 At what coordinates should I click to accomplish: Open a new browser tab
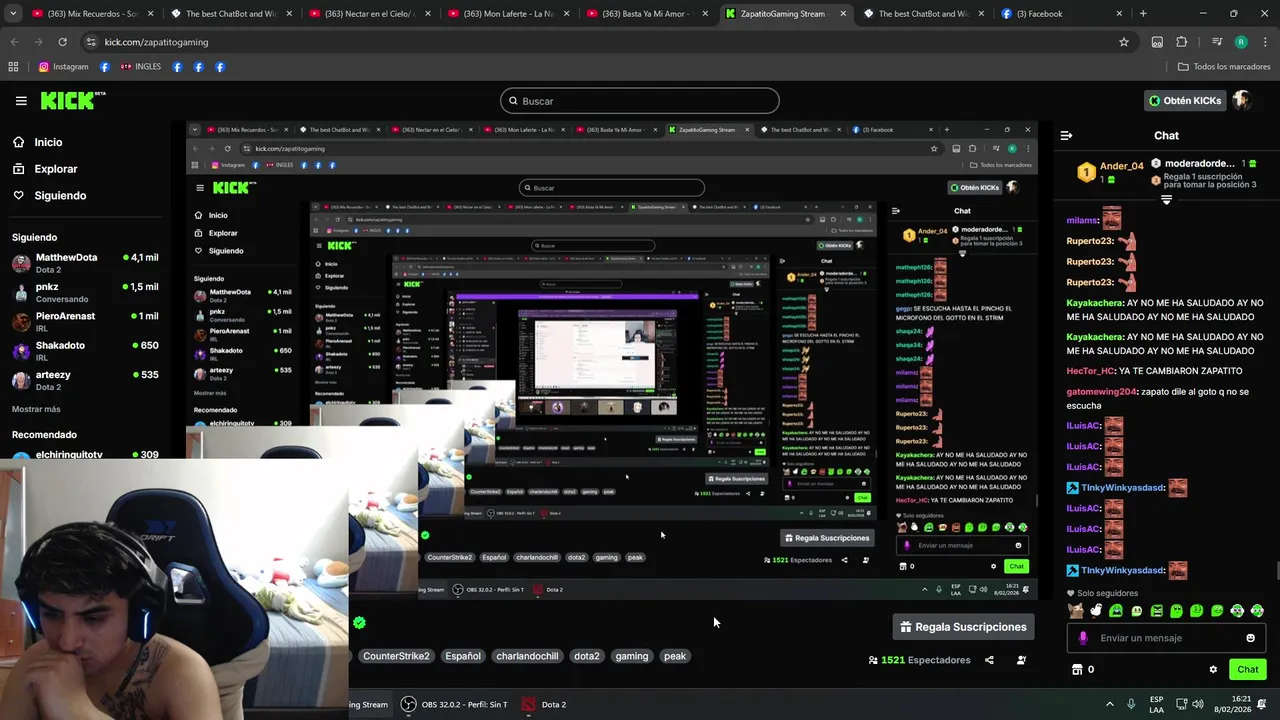tap(1143, 14)
